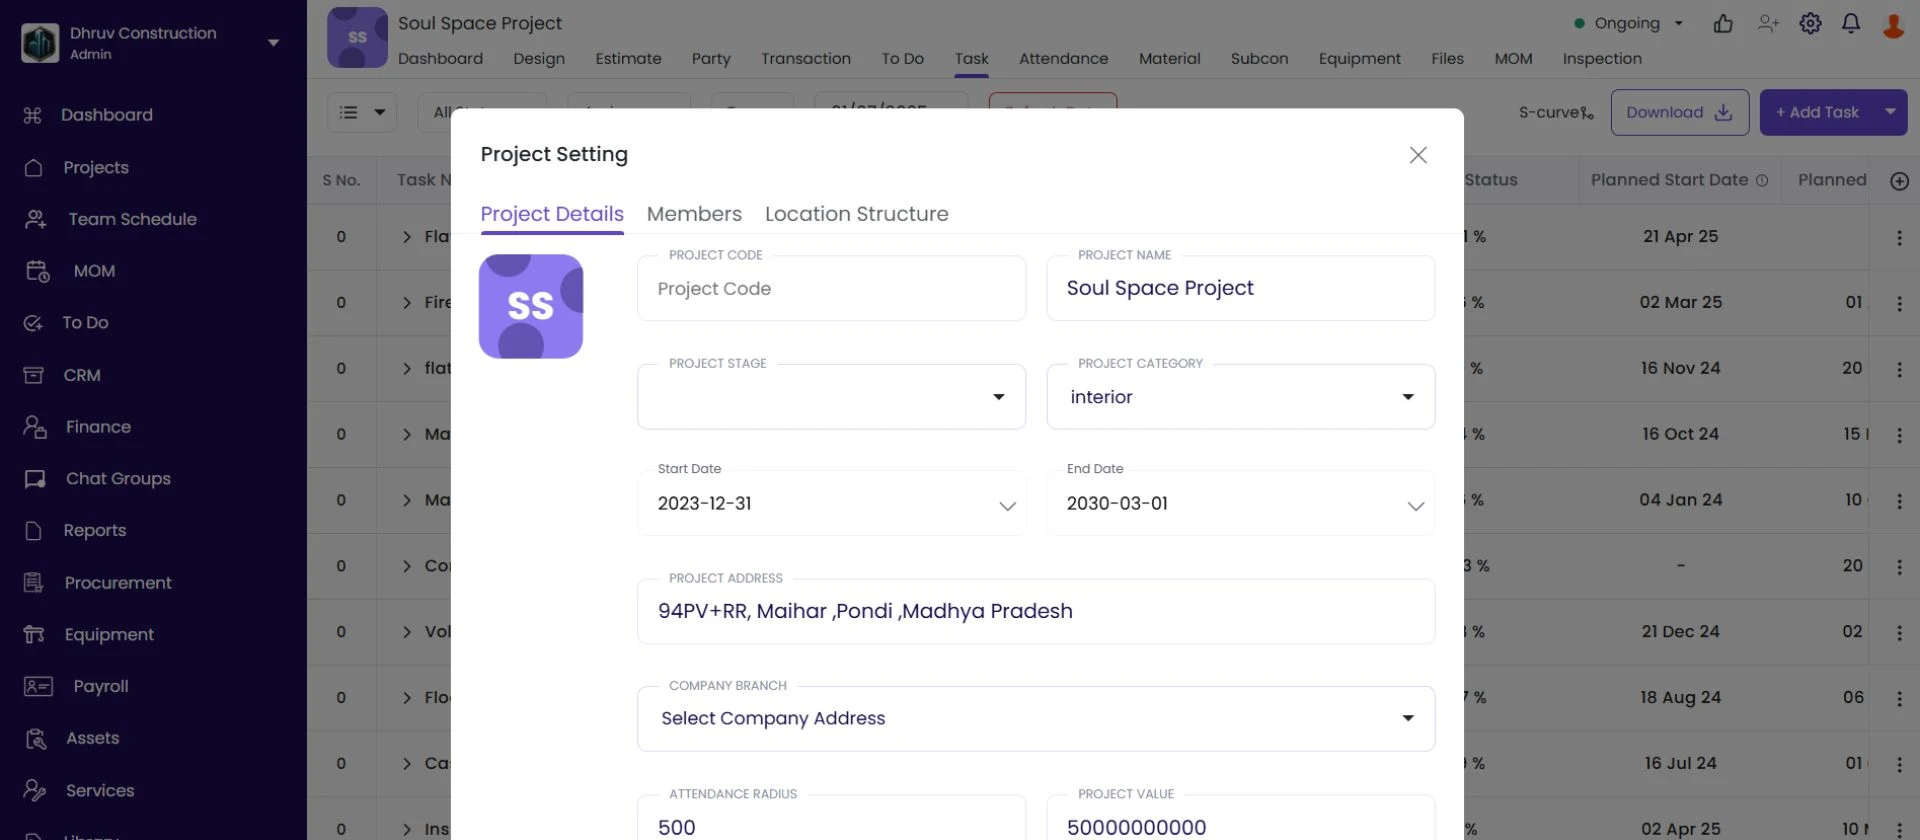Click the Add Task button
Viewport: 1920px width, 840px height.
click(1817, 113)
